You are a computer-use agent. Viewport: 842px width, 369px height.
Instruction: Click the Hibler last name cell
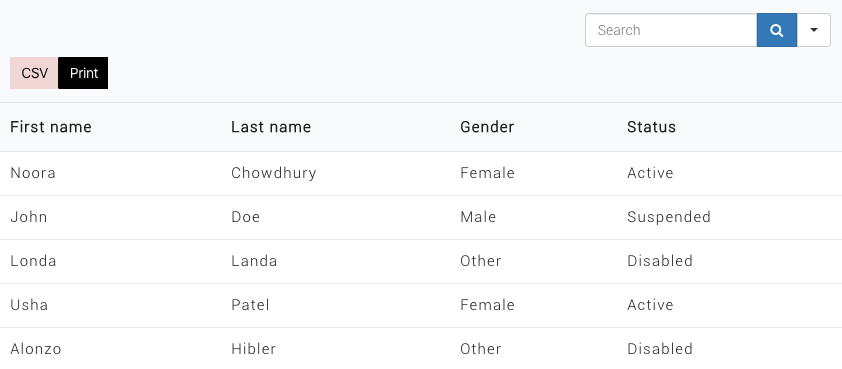coord(253,349)
